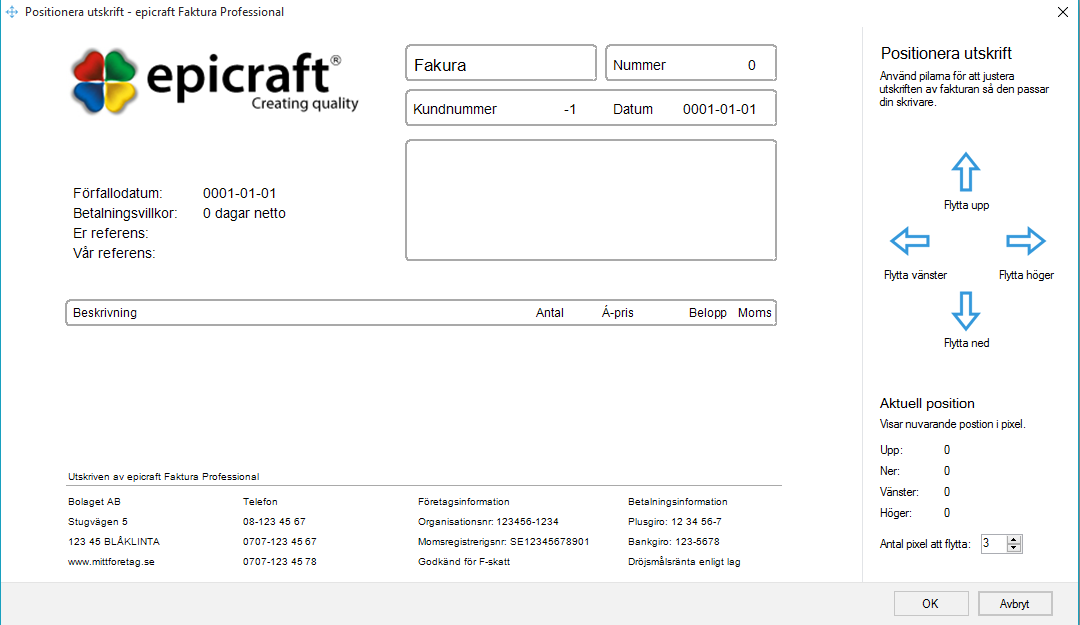The height and width of the screenshot is (625, 1080).
Task: Click the Stugvägen 5 address line
Action: coord(98,522)
